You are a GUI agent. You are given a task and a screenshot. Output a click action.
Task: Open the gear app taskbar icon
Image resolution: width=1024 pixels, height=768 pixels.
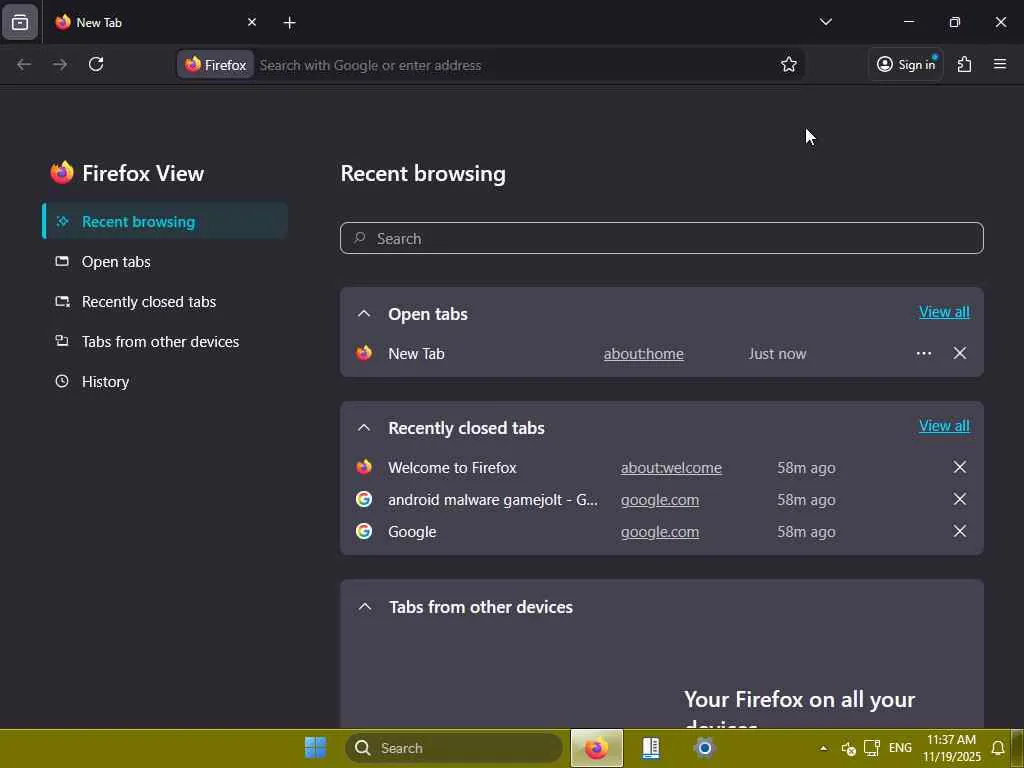click(x=705, y=748)
